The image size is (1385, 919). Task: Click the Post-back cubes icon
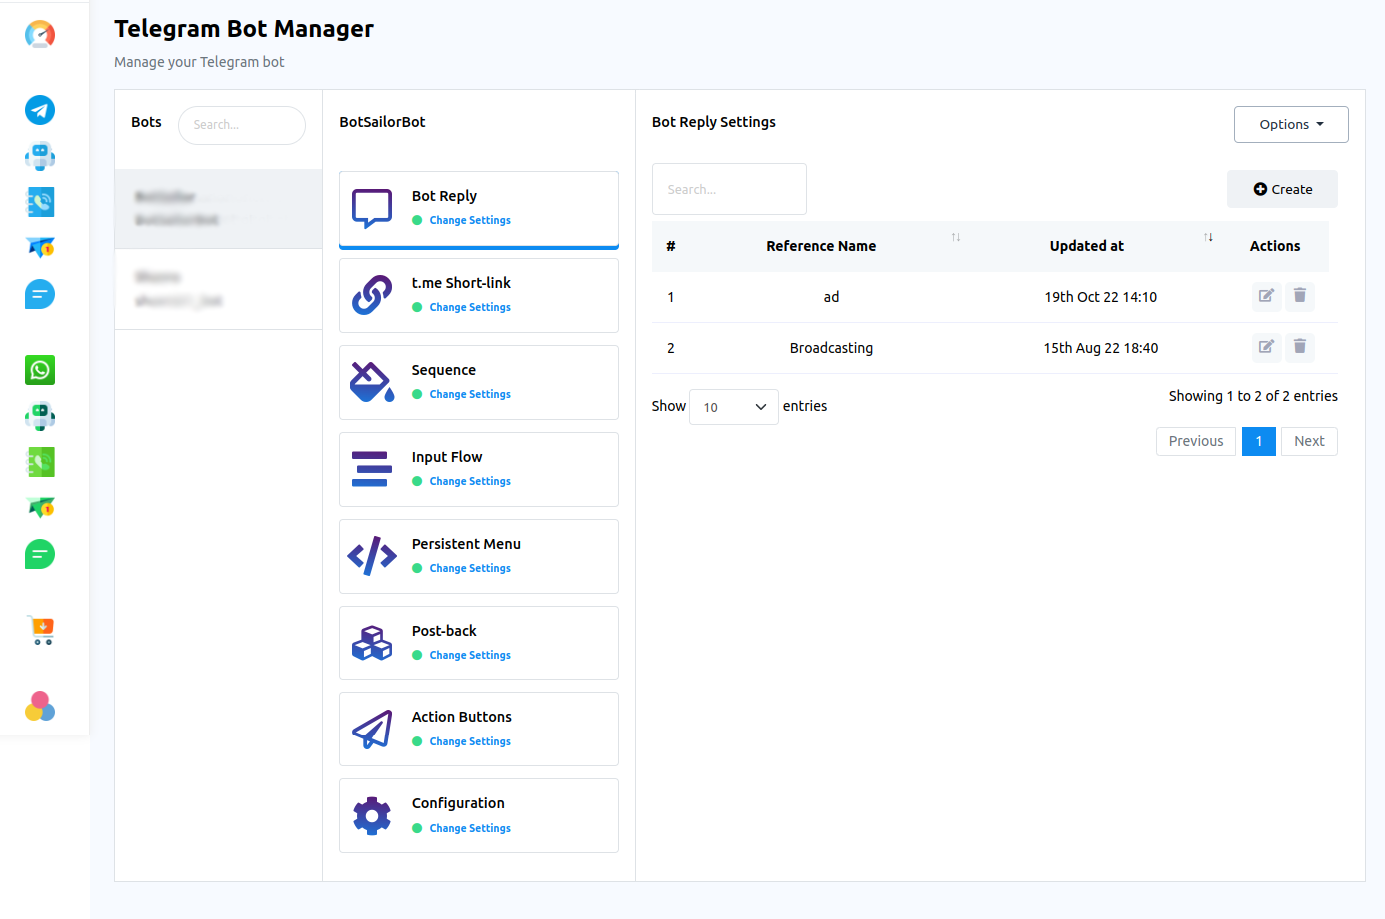click(372, 643)
